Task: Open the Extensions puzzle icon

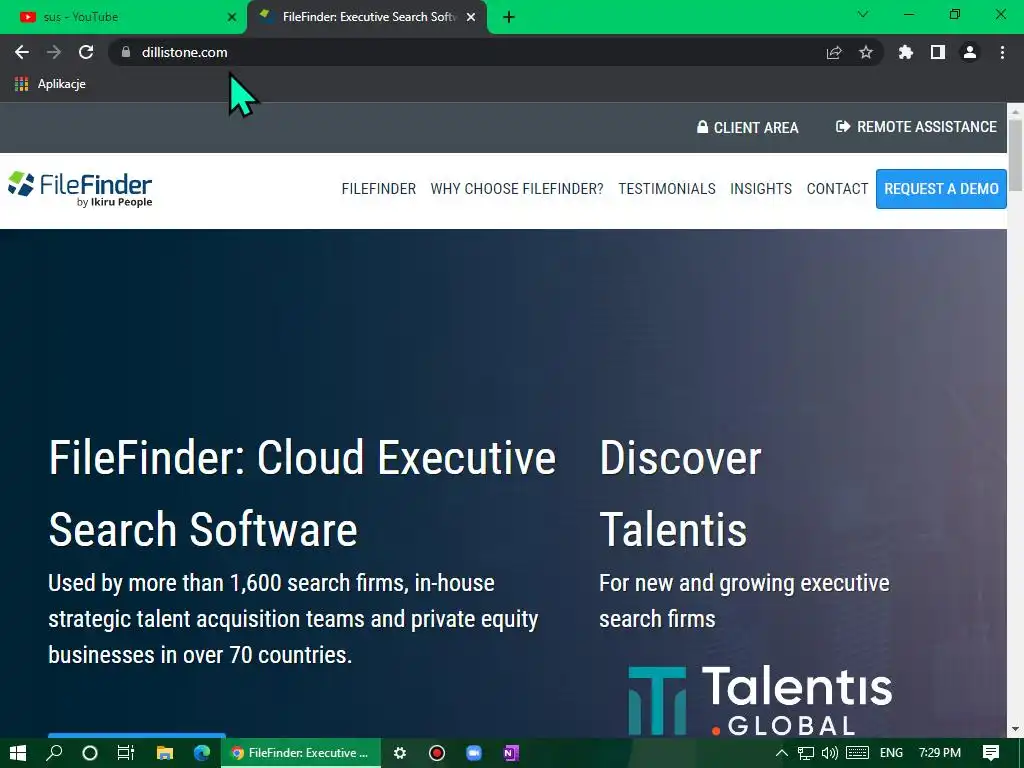Action: coord(906,52)
